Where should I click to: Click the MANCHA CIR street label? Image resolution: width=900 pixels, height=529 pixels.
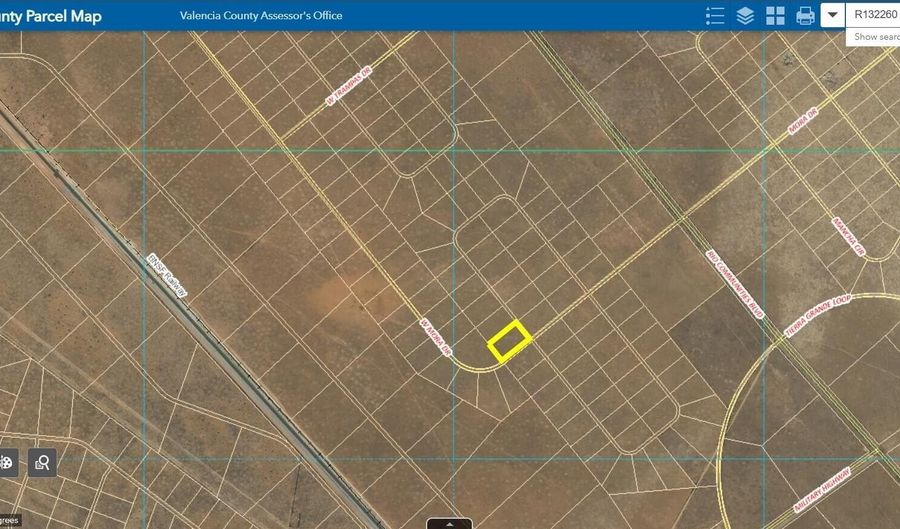(x=848, y=236)
